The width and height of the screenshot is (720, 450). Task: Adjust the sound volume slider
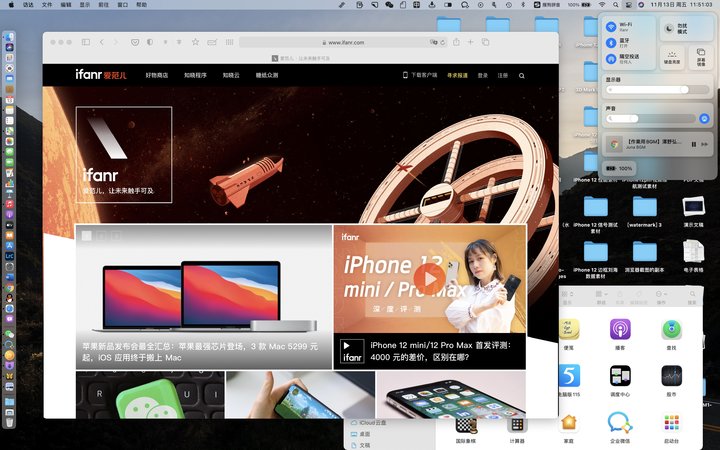[x=650, y=119]
